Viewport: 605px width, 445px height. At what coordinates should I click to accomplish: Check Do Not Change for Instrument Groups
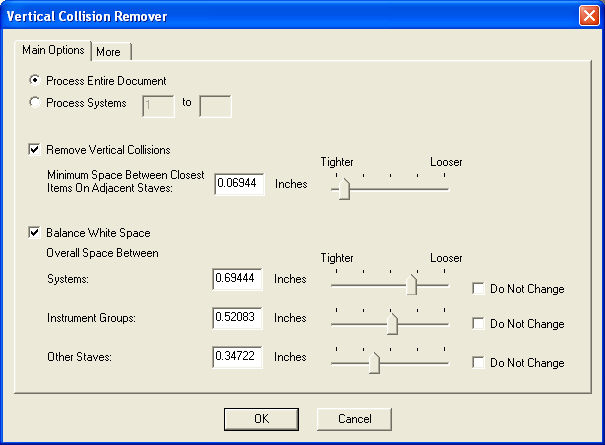tap(479, 324)
